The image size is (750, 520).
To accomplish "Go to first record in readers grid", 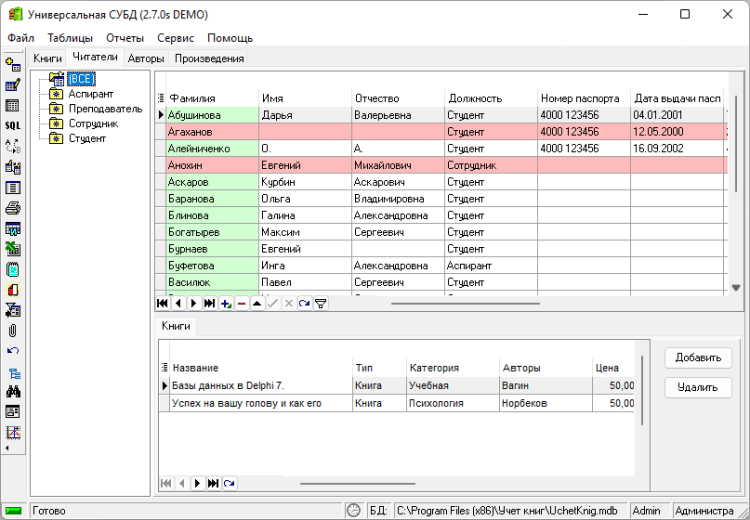I will [163, 303].
